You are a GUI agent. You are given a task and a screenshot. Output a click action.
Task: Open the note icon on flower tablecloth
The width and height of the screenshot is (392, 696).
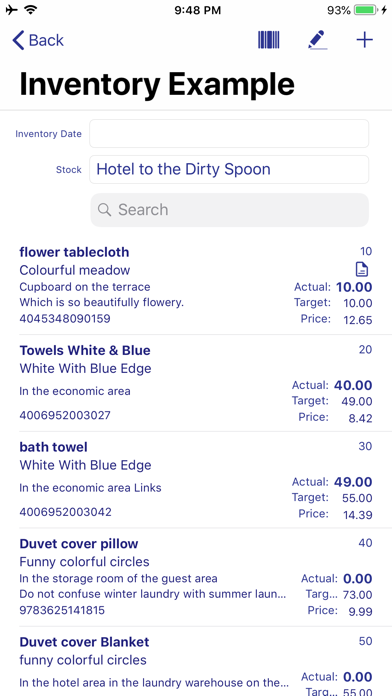(x=362, y=269)
